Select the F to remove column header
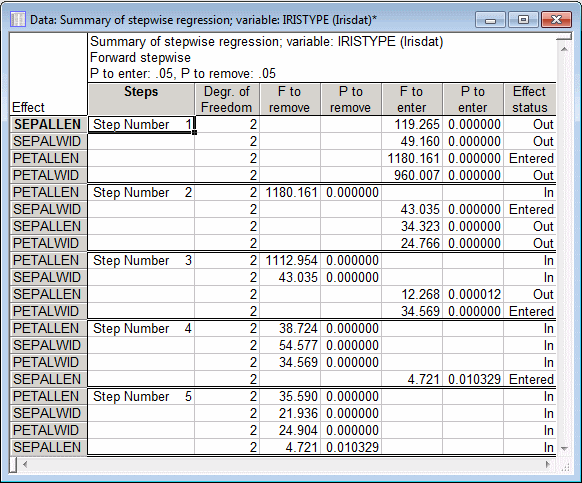The width and height of the screenshot is (582, 483). pyautogui.click(x=290, y=99)
